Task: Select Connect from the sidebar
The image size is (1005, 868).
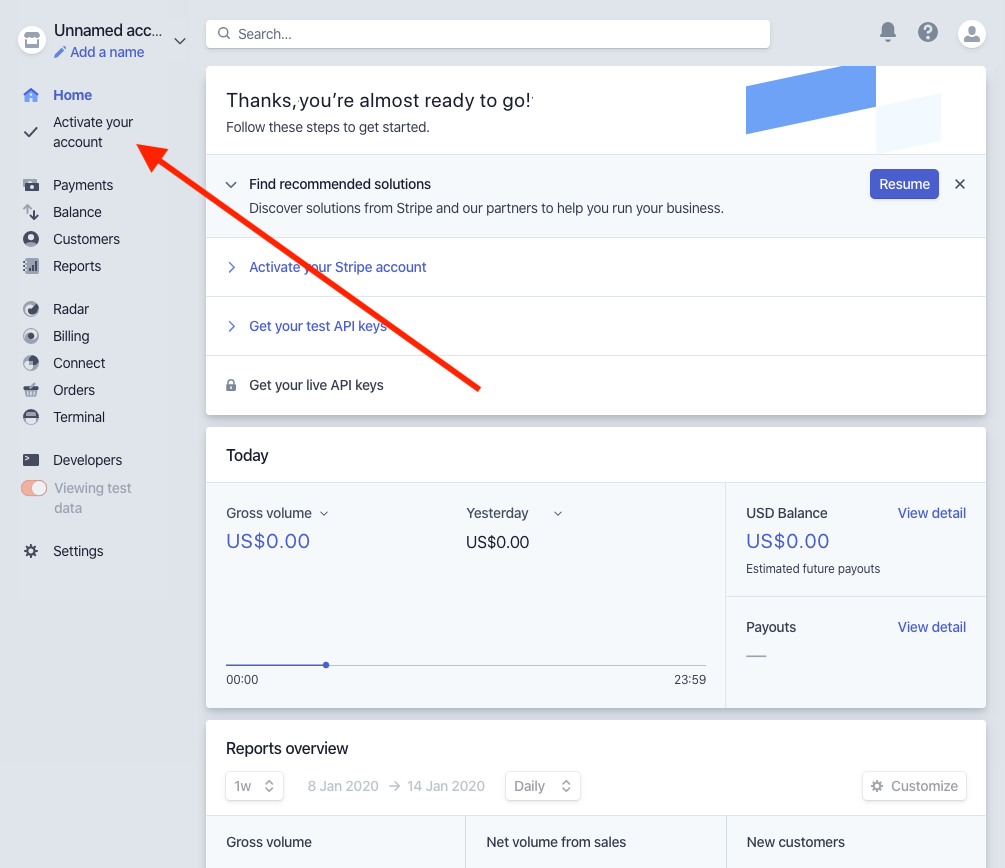Action: 81,363
